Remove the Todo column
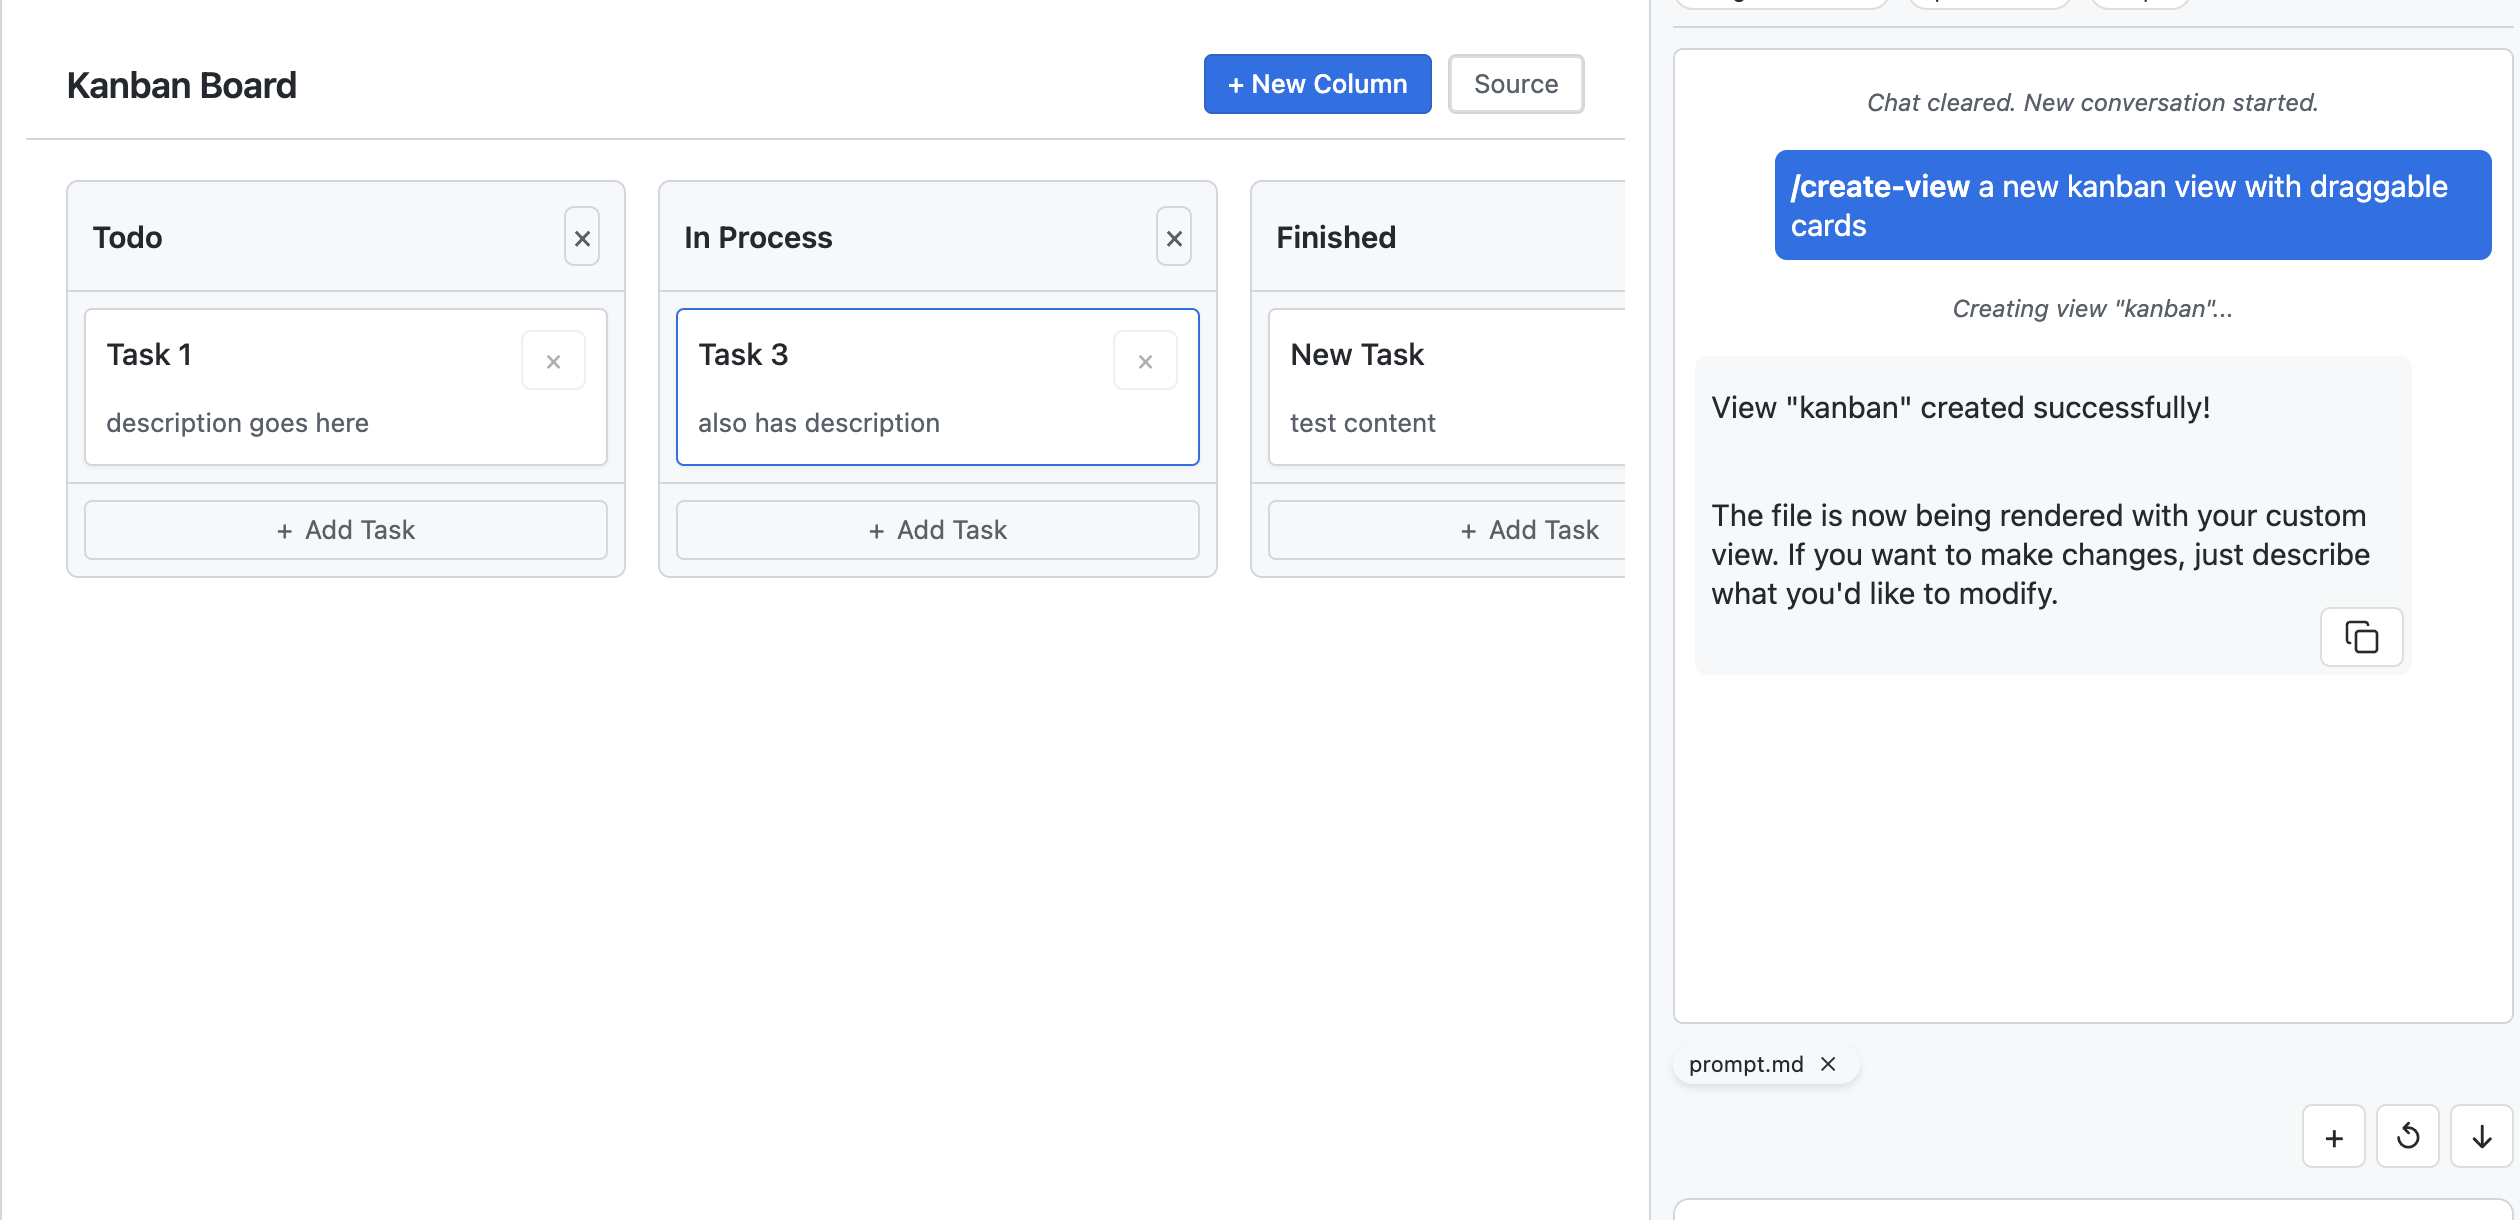 [582, 237]
